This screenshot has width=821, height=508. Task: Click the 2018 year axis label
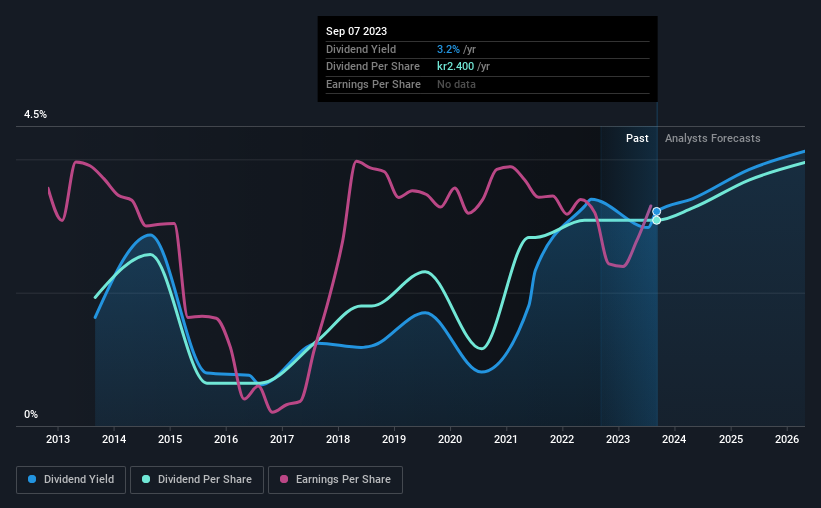pyautogui.click(x=338, y=439)
